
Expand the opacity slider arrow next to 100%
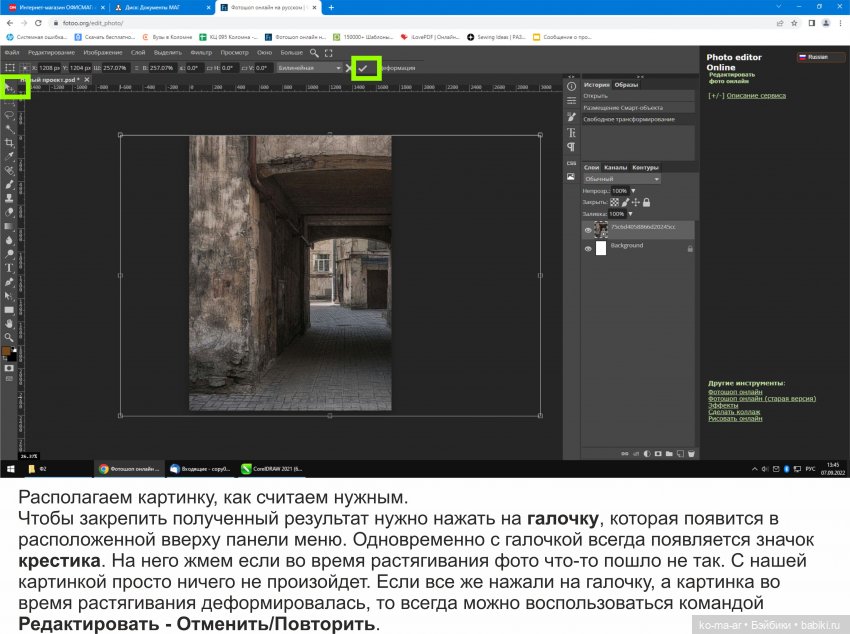tap(633, 190)
